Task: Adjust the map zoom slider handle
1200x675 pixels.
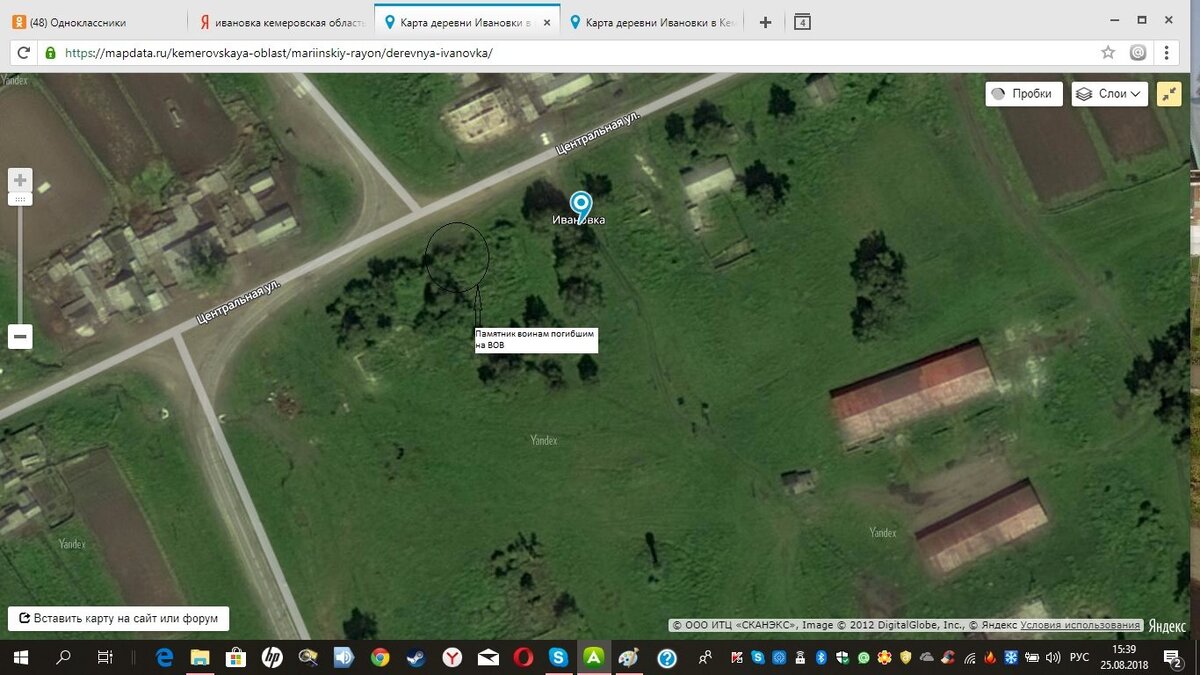Action: [x=20, y=199]
